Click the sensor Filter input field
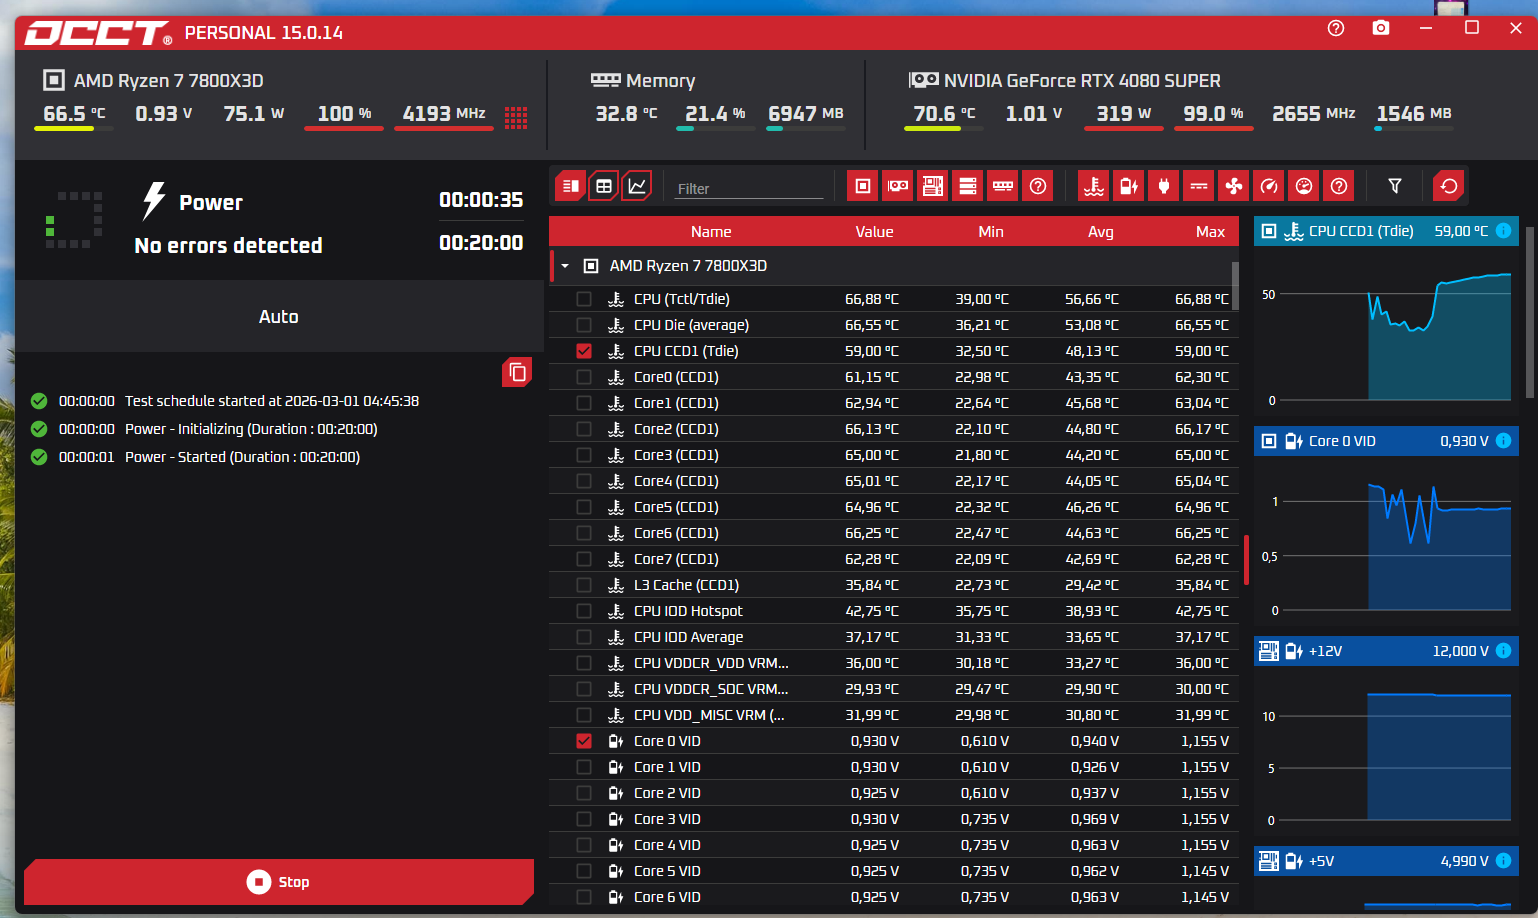This screenshot has width=1538, height=918. point(748,188)
